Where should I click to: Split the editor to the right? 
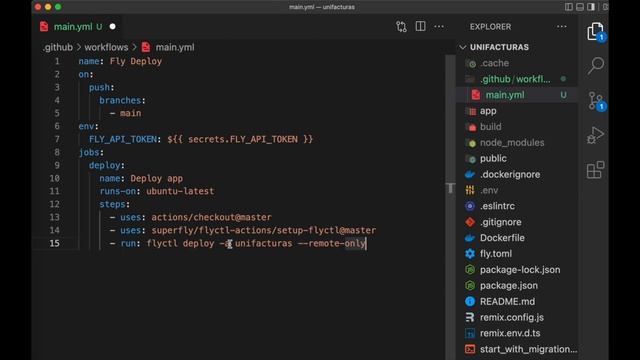tap(420, 27)
